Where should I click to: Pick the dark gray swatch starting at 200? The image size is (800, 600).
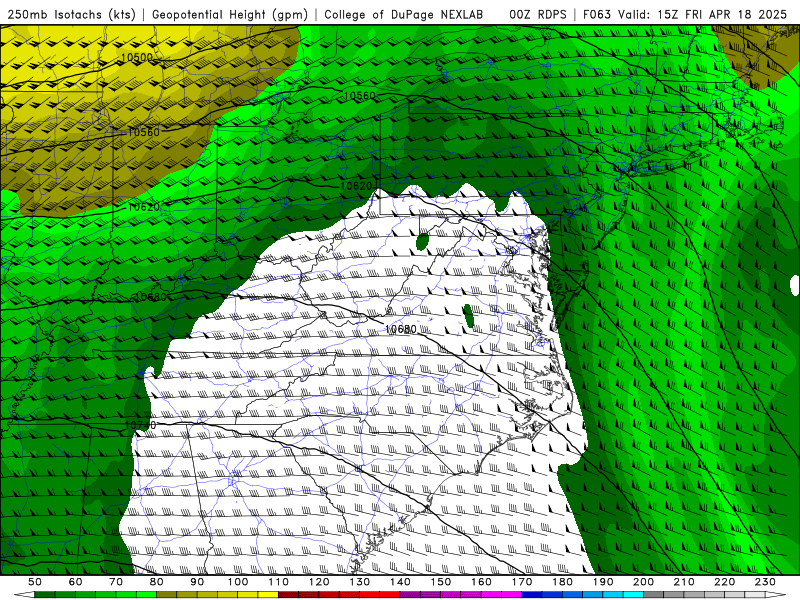654,595
